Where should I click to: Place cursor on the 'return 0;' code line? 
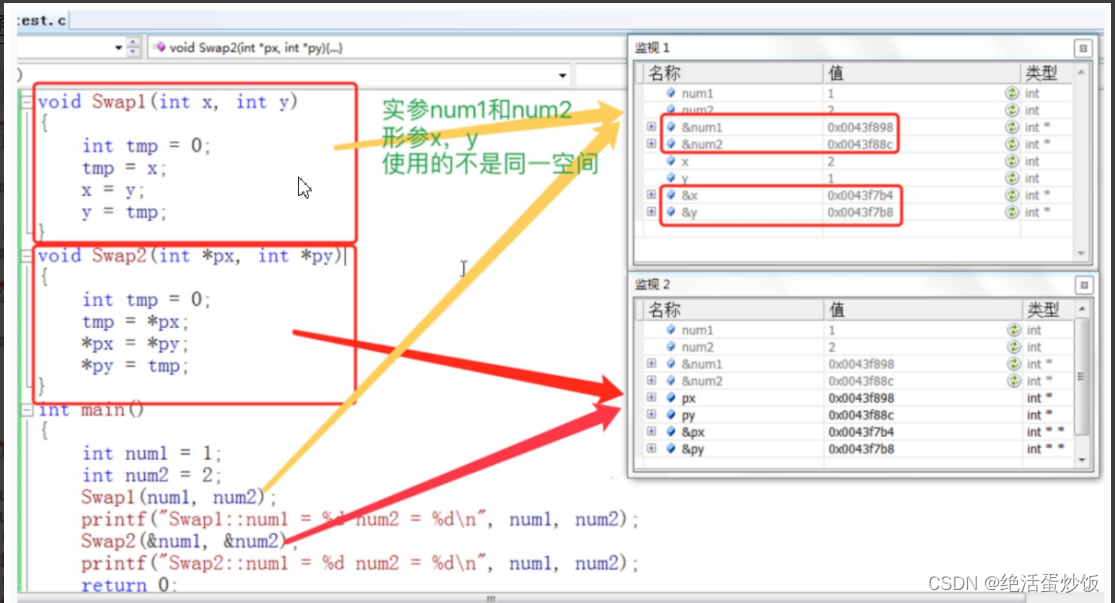tap(128, 585)
